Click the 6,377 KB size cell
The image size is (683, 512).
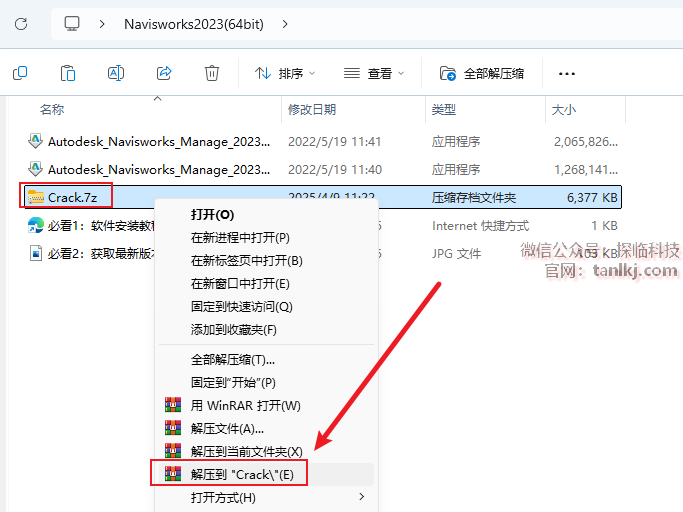pyautogui.click(x=592, y=198)
